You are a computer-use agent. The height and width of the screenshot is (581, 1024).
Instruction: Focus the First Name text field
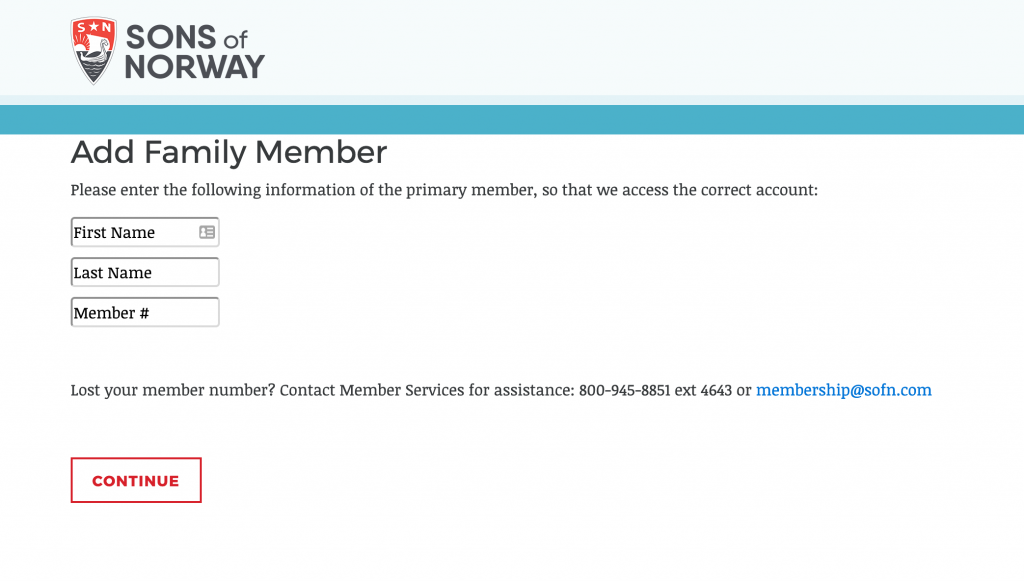pyautogui.click(x=145, y=232)
